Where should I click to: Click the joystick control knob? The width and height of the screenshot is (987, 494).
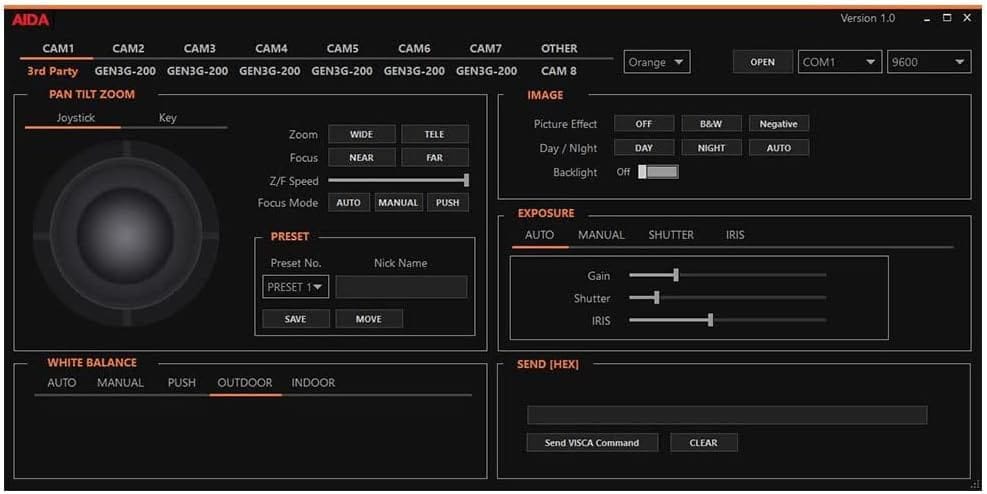click(x=126, y=235)
